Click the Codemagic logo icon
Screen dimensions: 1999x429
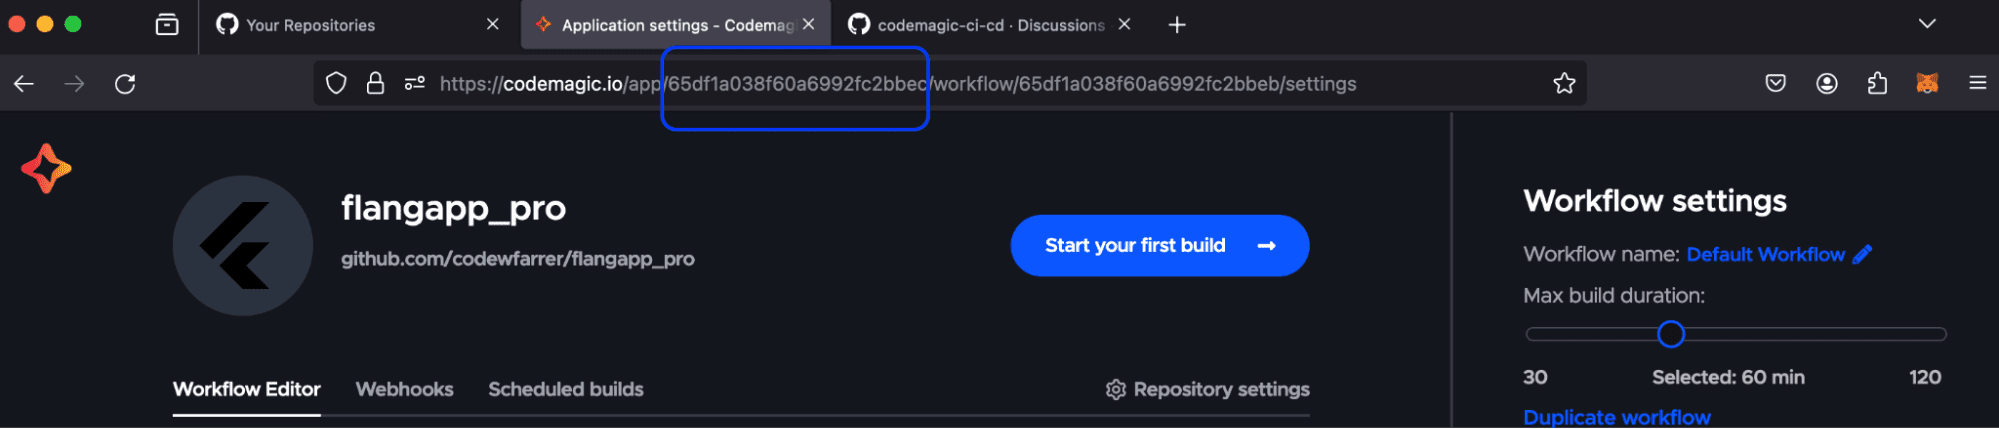click(46, 168)
